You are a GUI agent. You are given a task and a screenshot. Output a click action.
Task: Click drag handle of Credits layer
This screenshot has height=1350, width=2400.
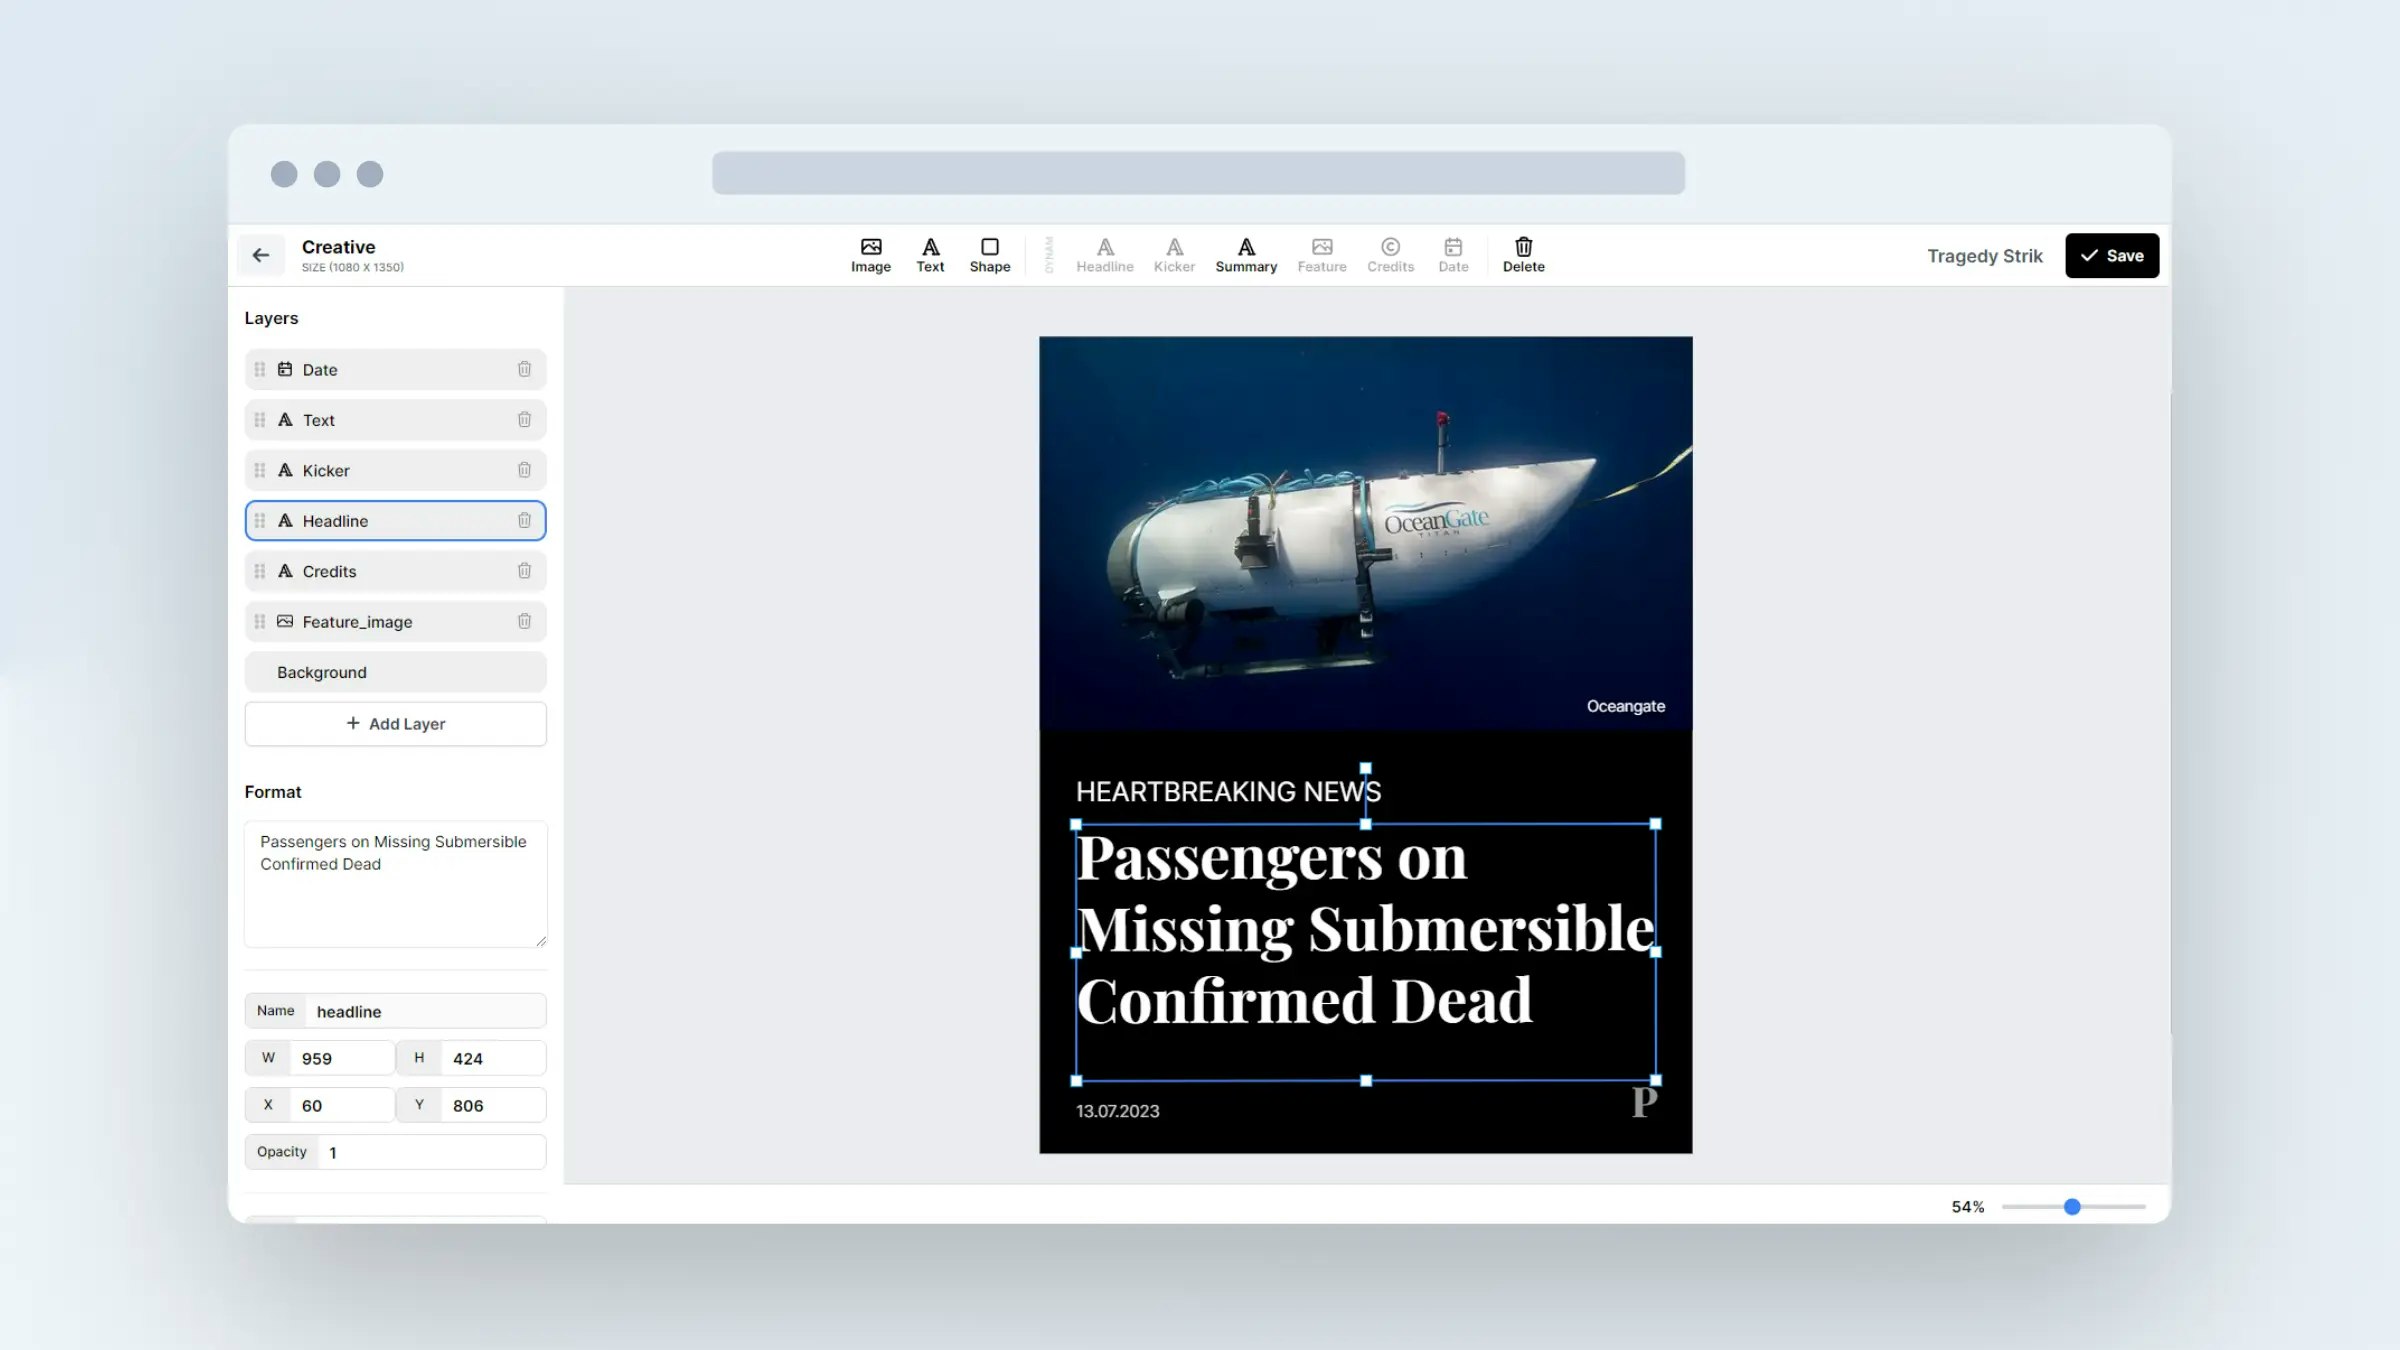point(260,571)
